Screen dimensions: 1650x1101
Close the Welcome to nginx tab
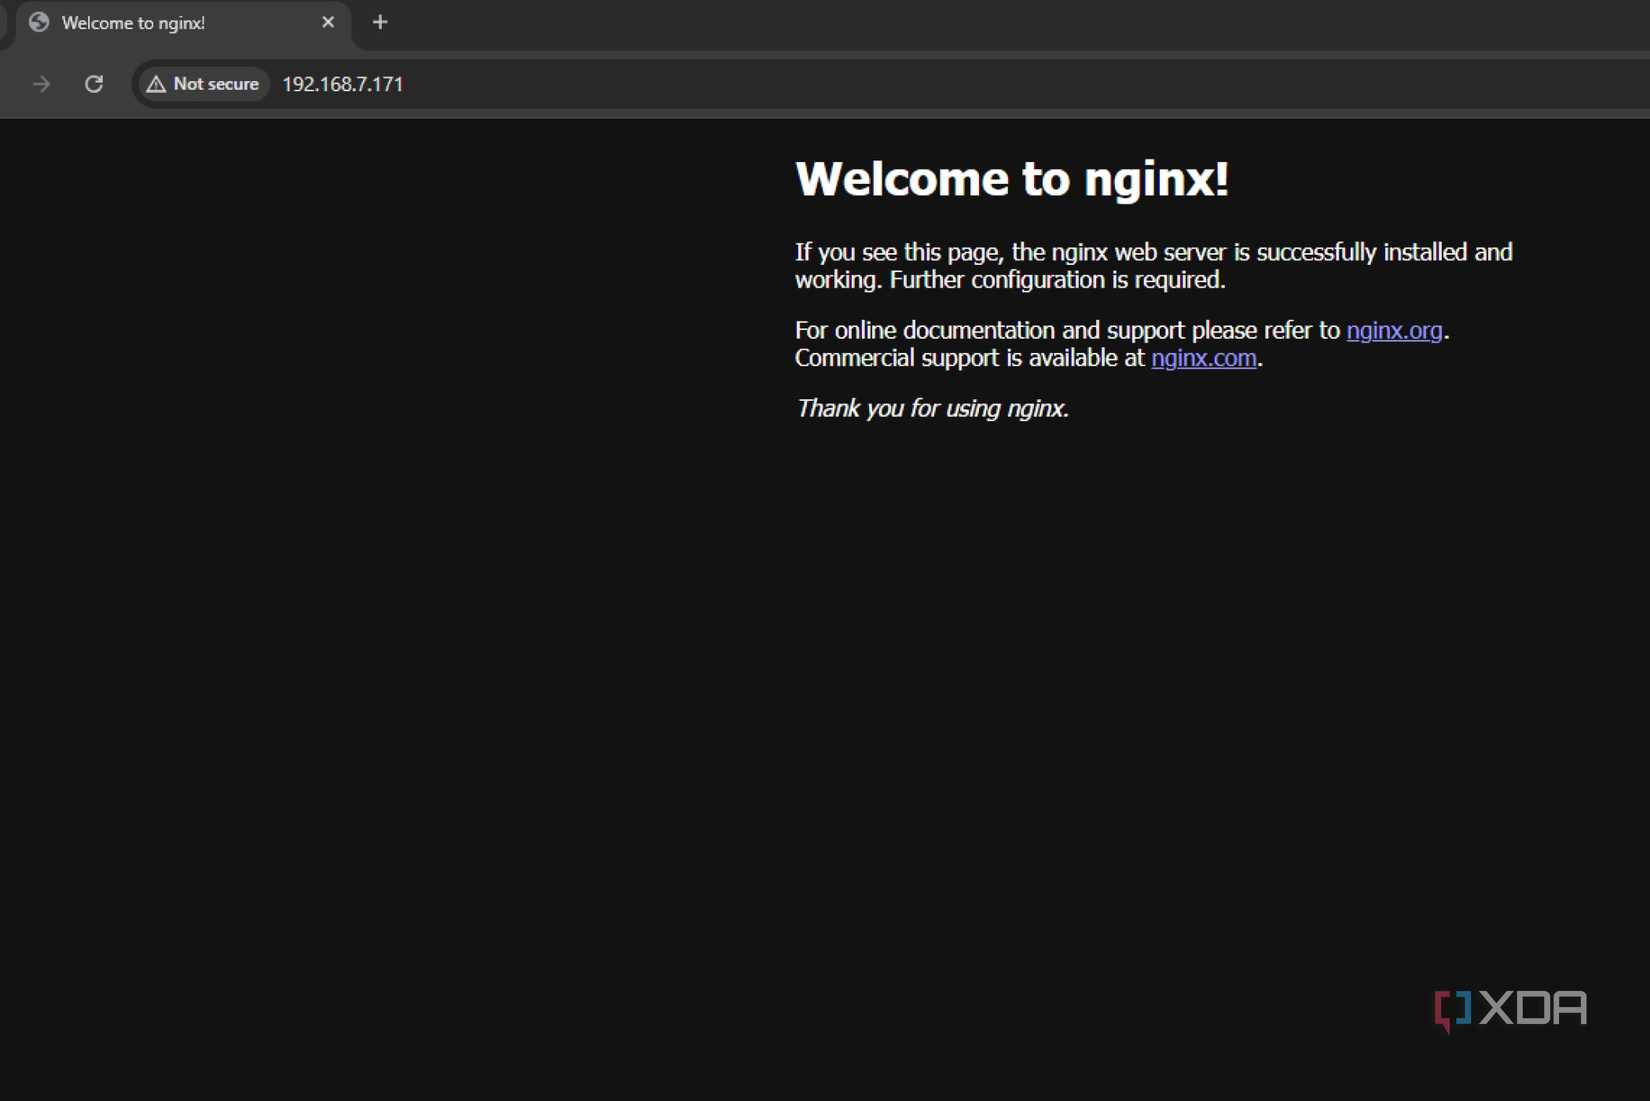pos(328,21)
